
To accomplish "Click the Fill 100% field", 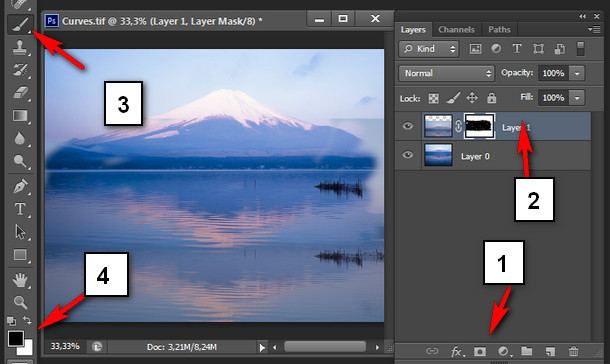I will [x=553, y=98].
